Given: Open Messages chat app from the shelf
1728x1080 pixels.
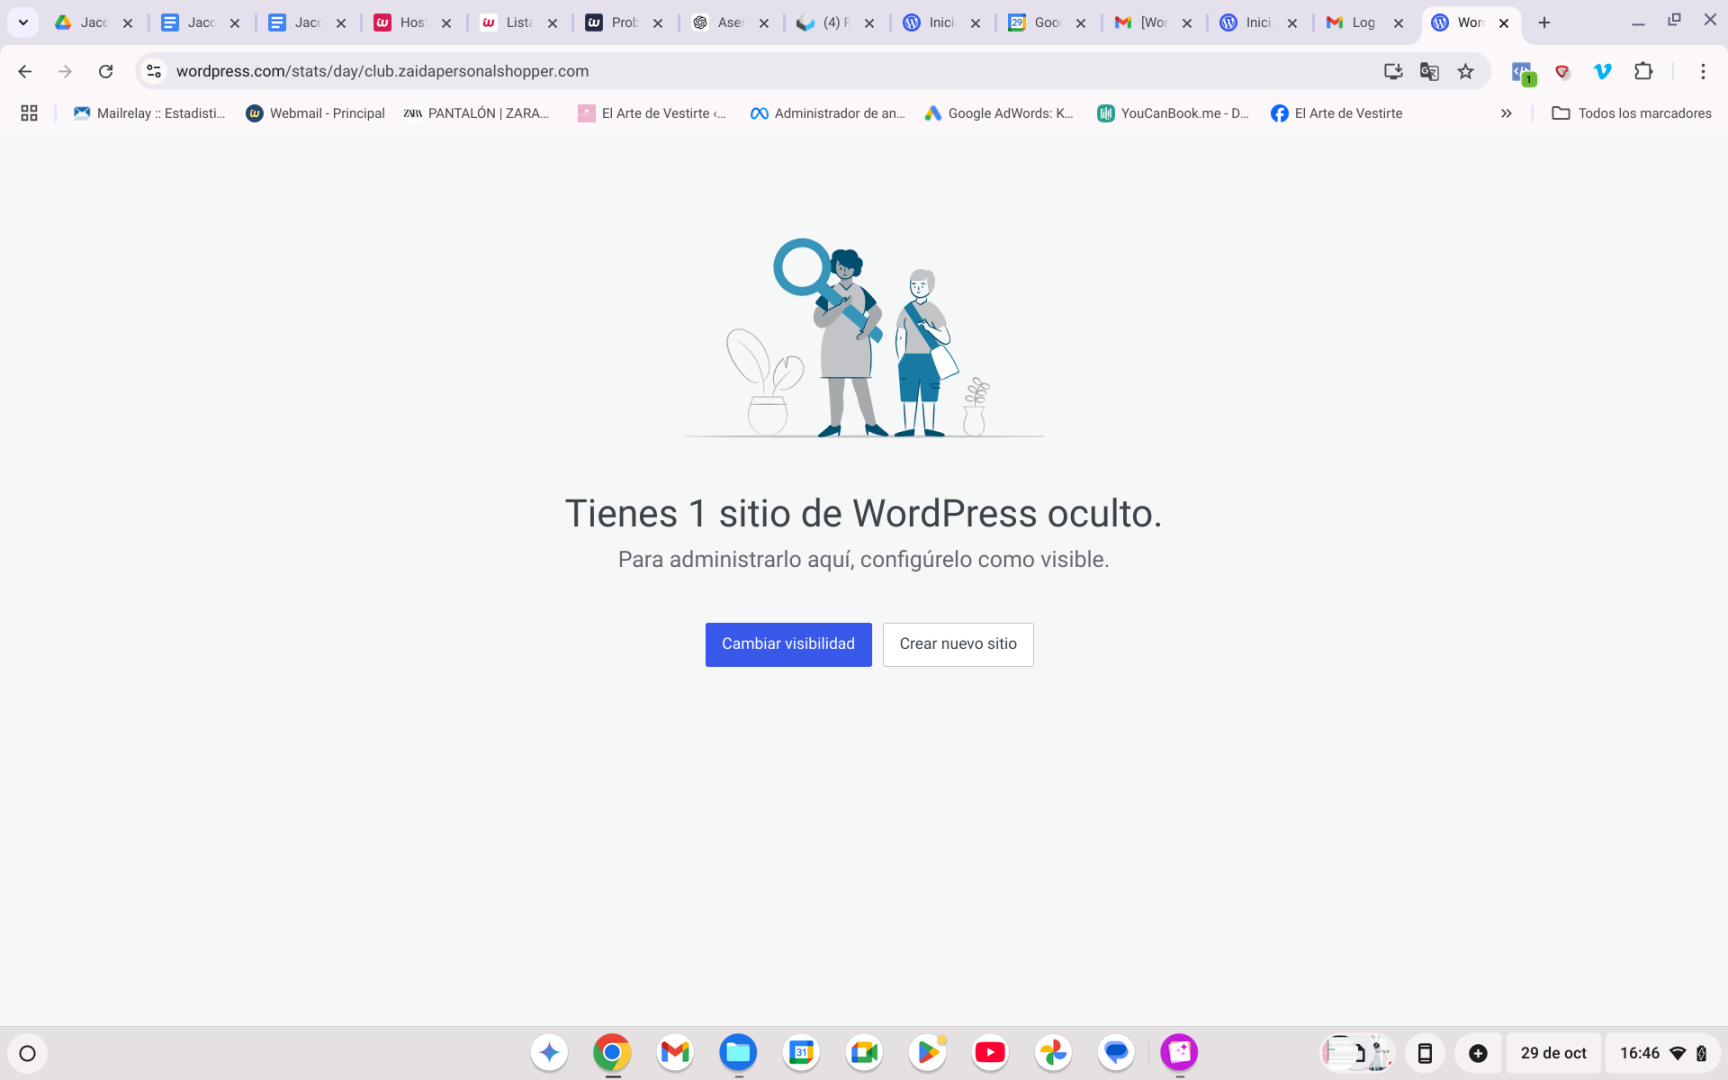Looking at the screenshot, I should click(1116, 1052).
